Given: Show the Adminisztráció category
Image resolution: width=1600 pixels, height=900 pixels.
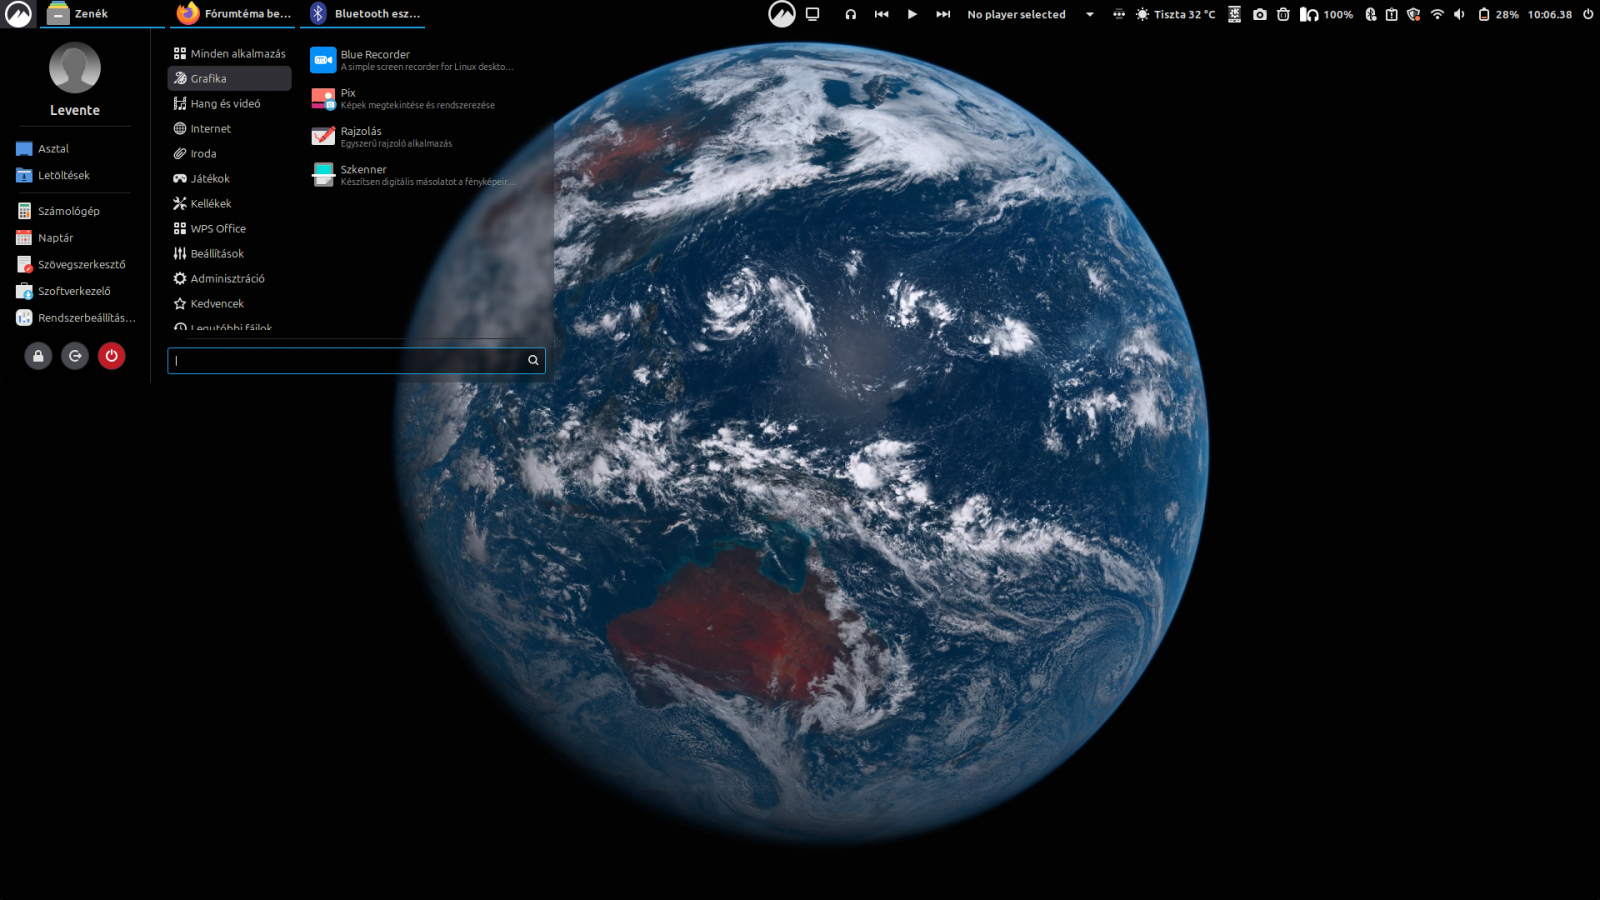Looking at the screenshot, I should 230,279.
